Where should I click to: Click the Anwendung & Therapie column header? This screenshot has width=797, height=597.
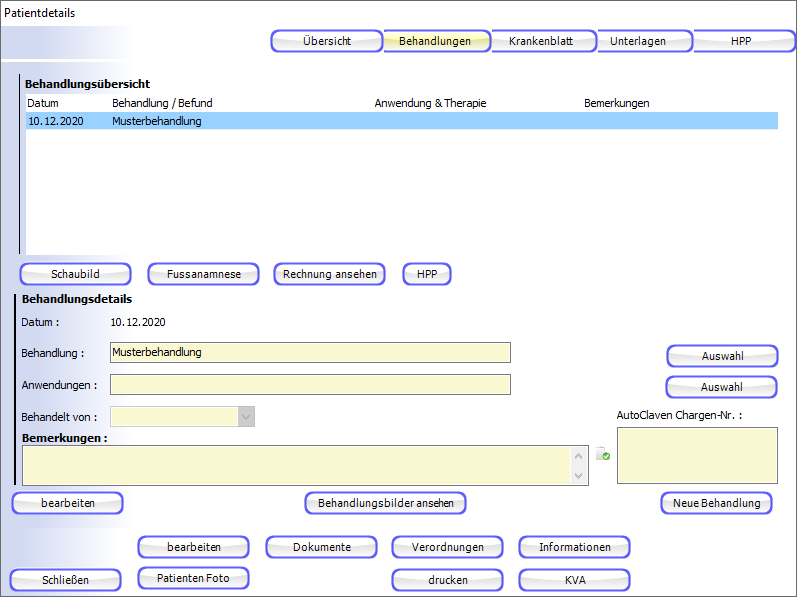click(x=431, y=103)
